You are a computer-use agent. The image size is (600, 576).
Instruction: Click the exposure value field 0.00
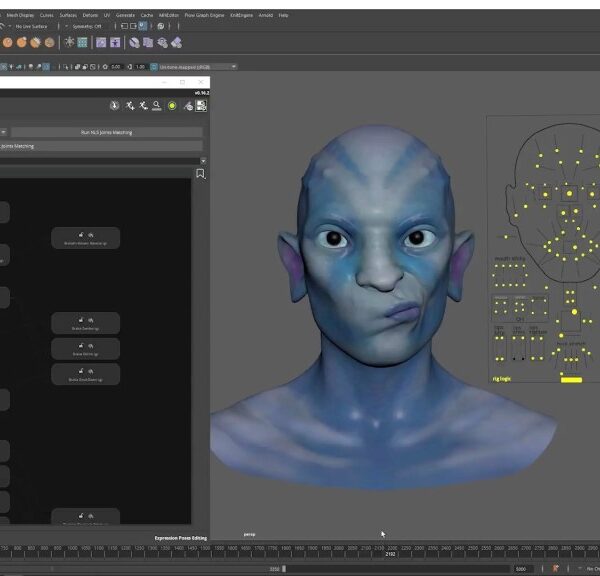(x=116, y=67)
